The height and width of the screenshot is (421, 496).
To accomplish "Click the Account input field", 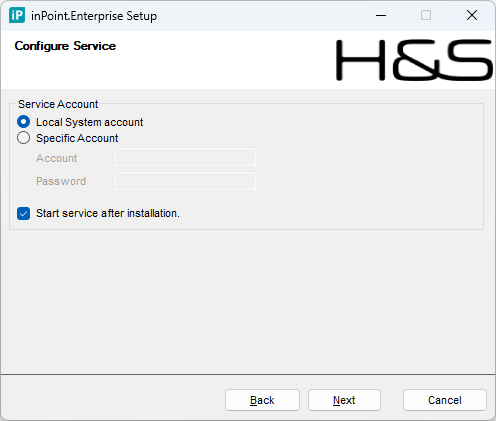I will (x=185, y=157).
